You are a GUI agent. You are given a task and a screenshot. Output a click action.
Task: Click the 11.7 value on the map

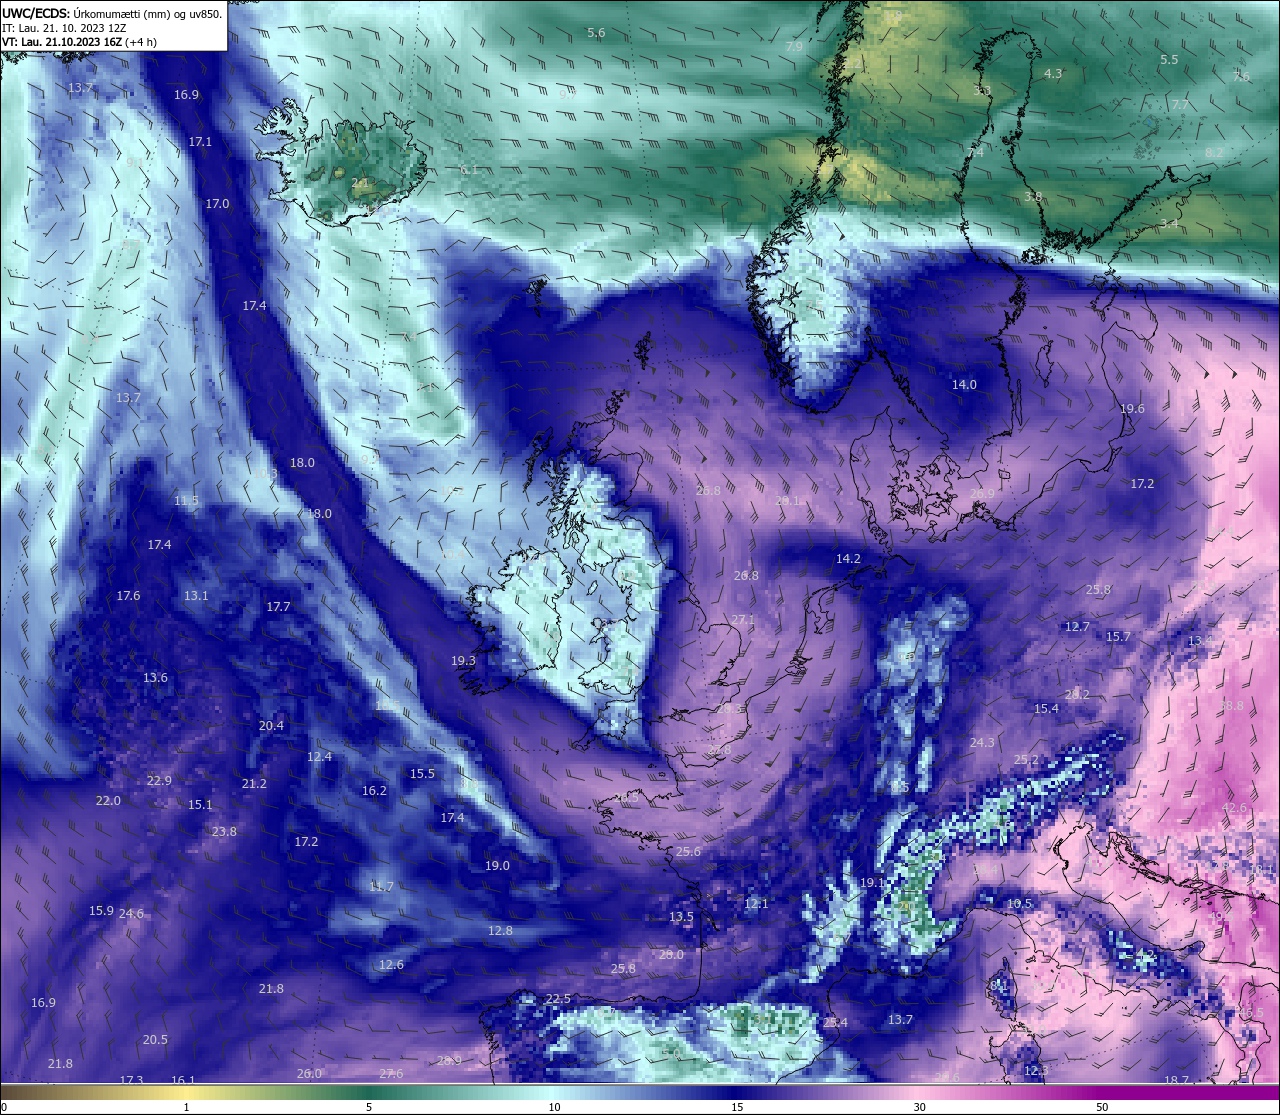pyautogui.click(x=381, y=886)
